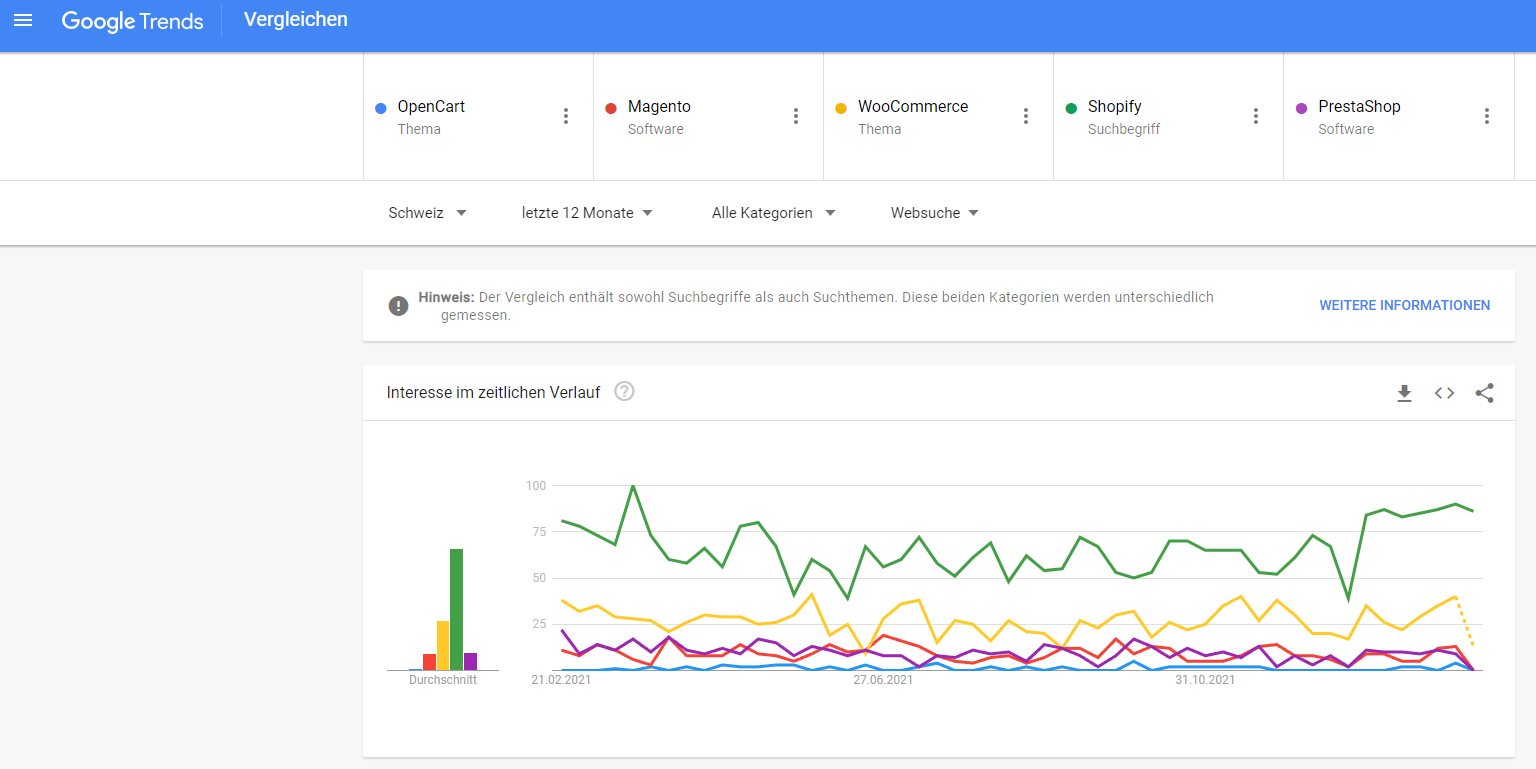
Task: Click the Thema label under WooCommerce
Action: (x=879, y=129)
